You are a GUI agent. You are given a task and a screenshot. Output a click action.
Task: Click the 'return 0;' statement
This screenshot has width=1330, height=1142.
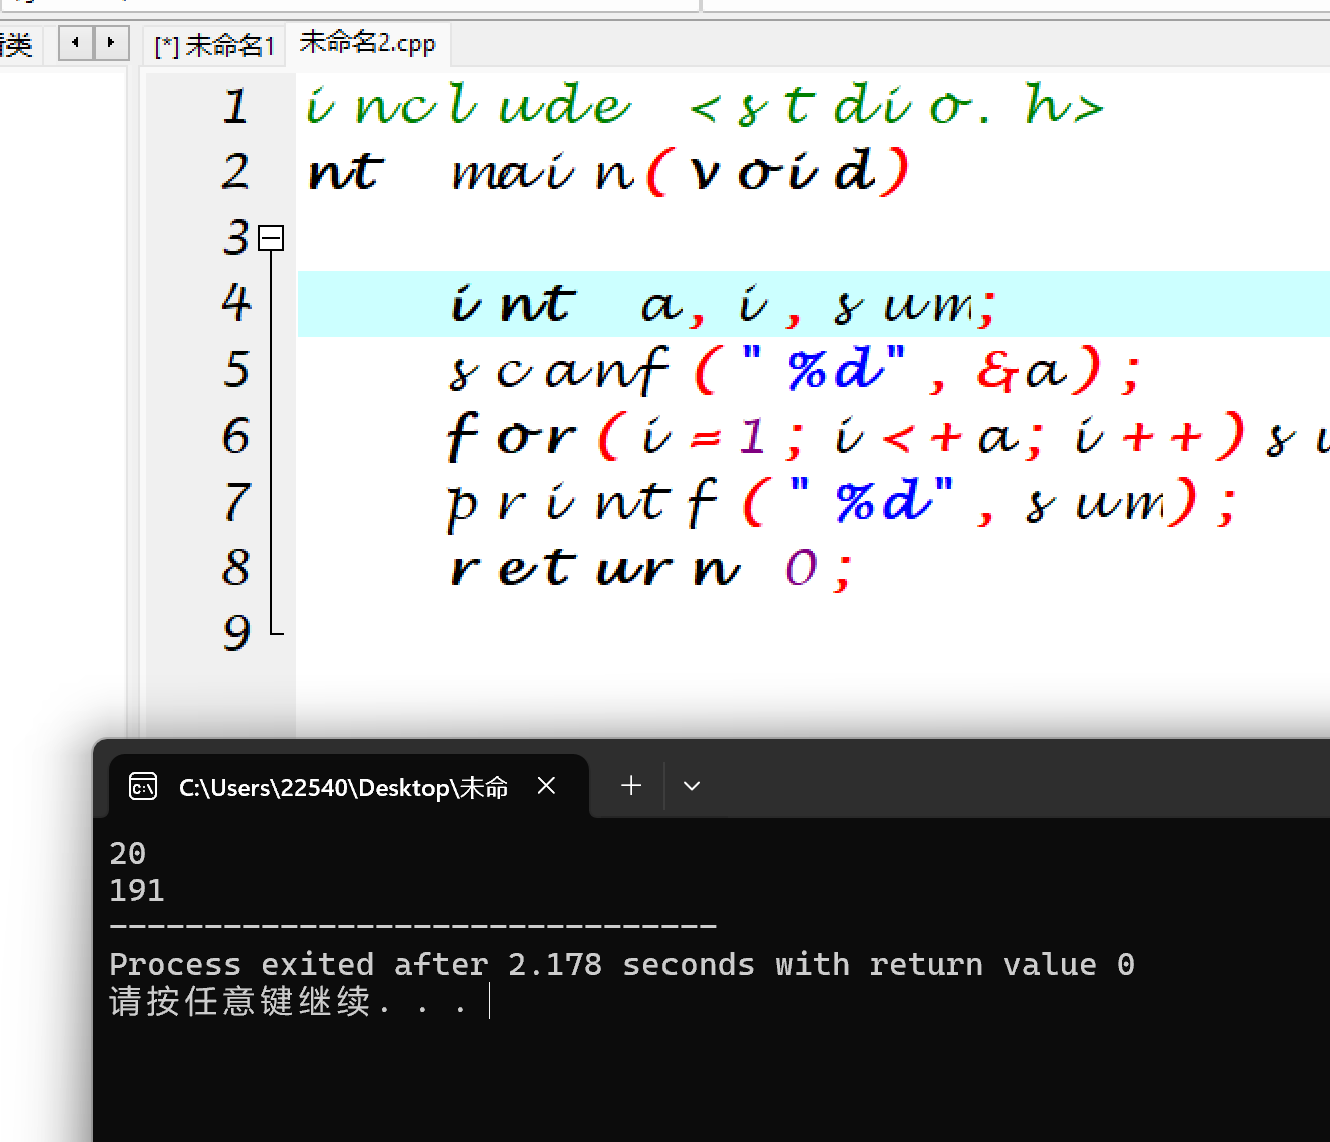click(650, 569)
